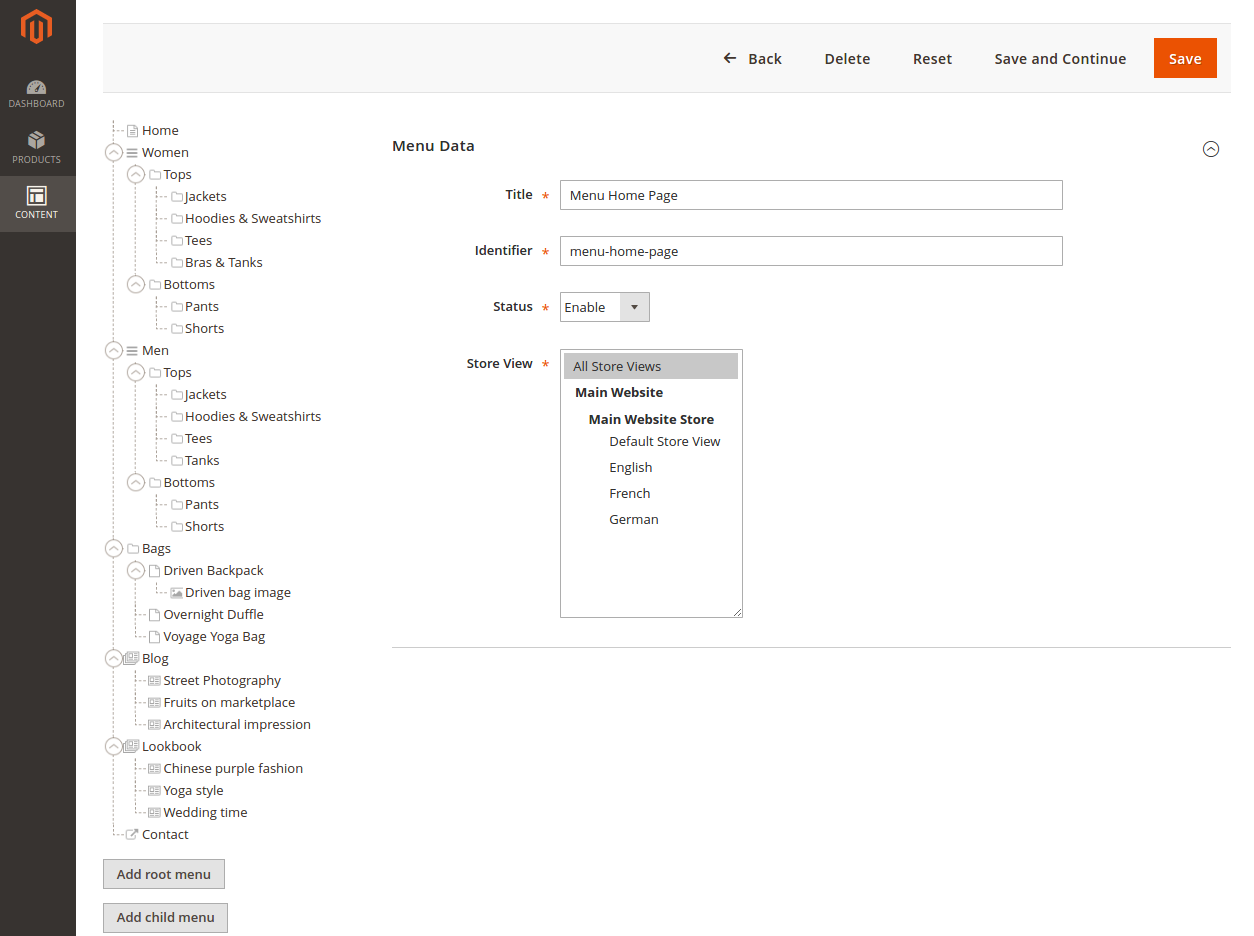Screen dimensions: 1254x936
Task: Click the Contact external link icon
Action: click(132, 835)
